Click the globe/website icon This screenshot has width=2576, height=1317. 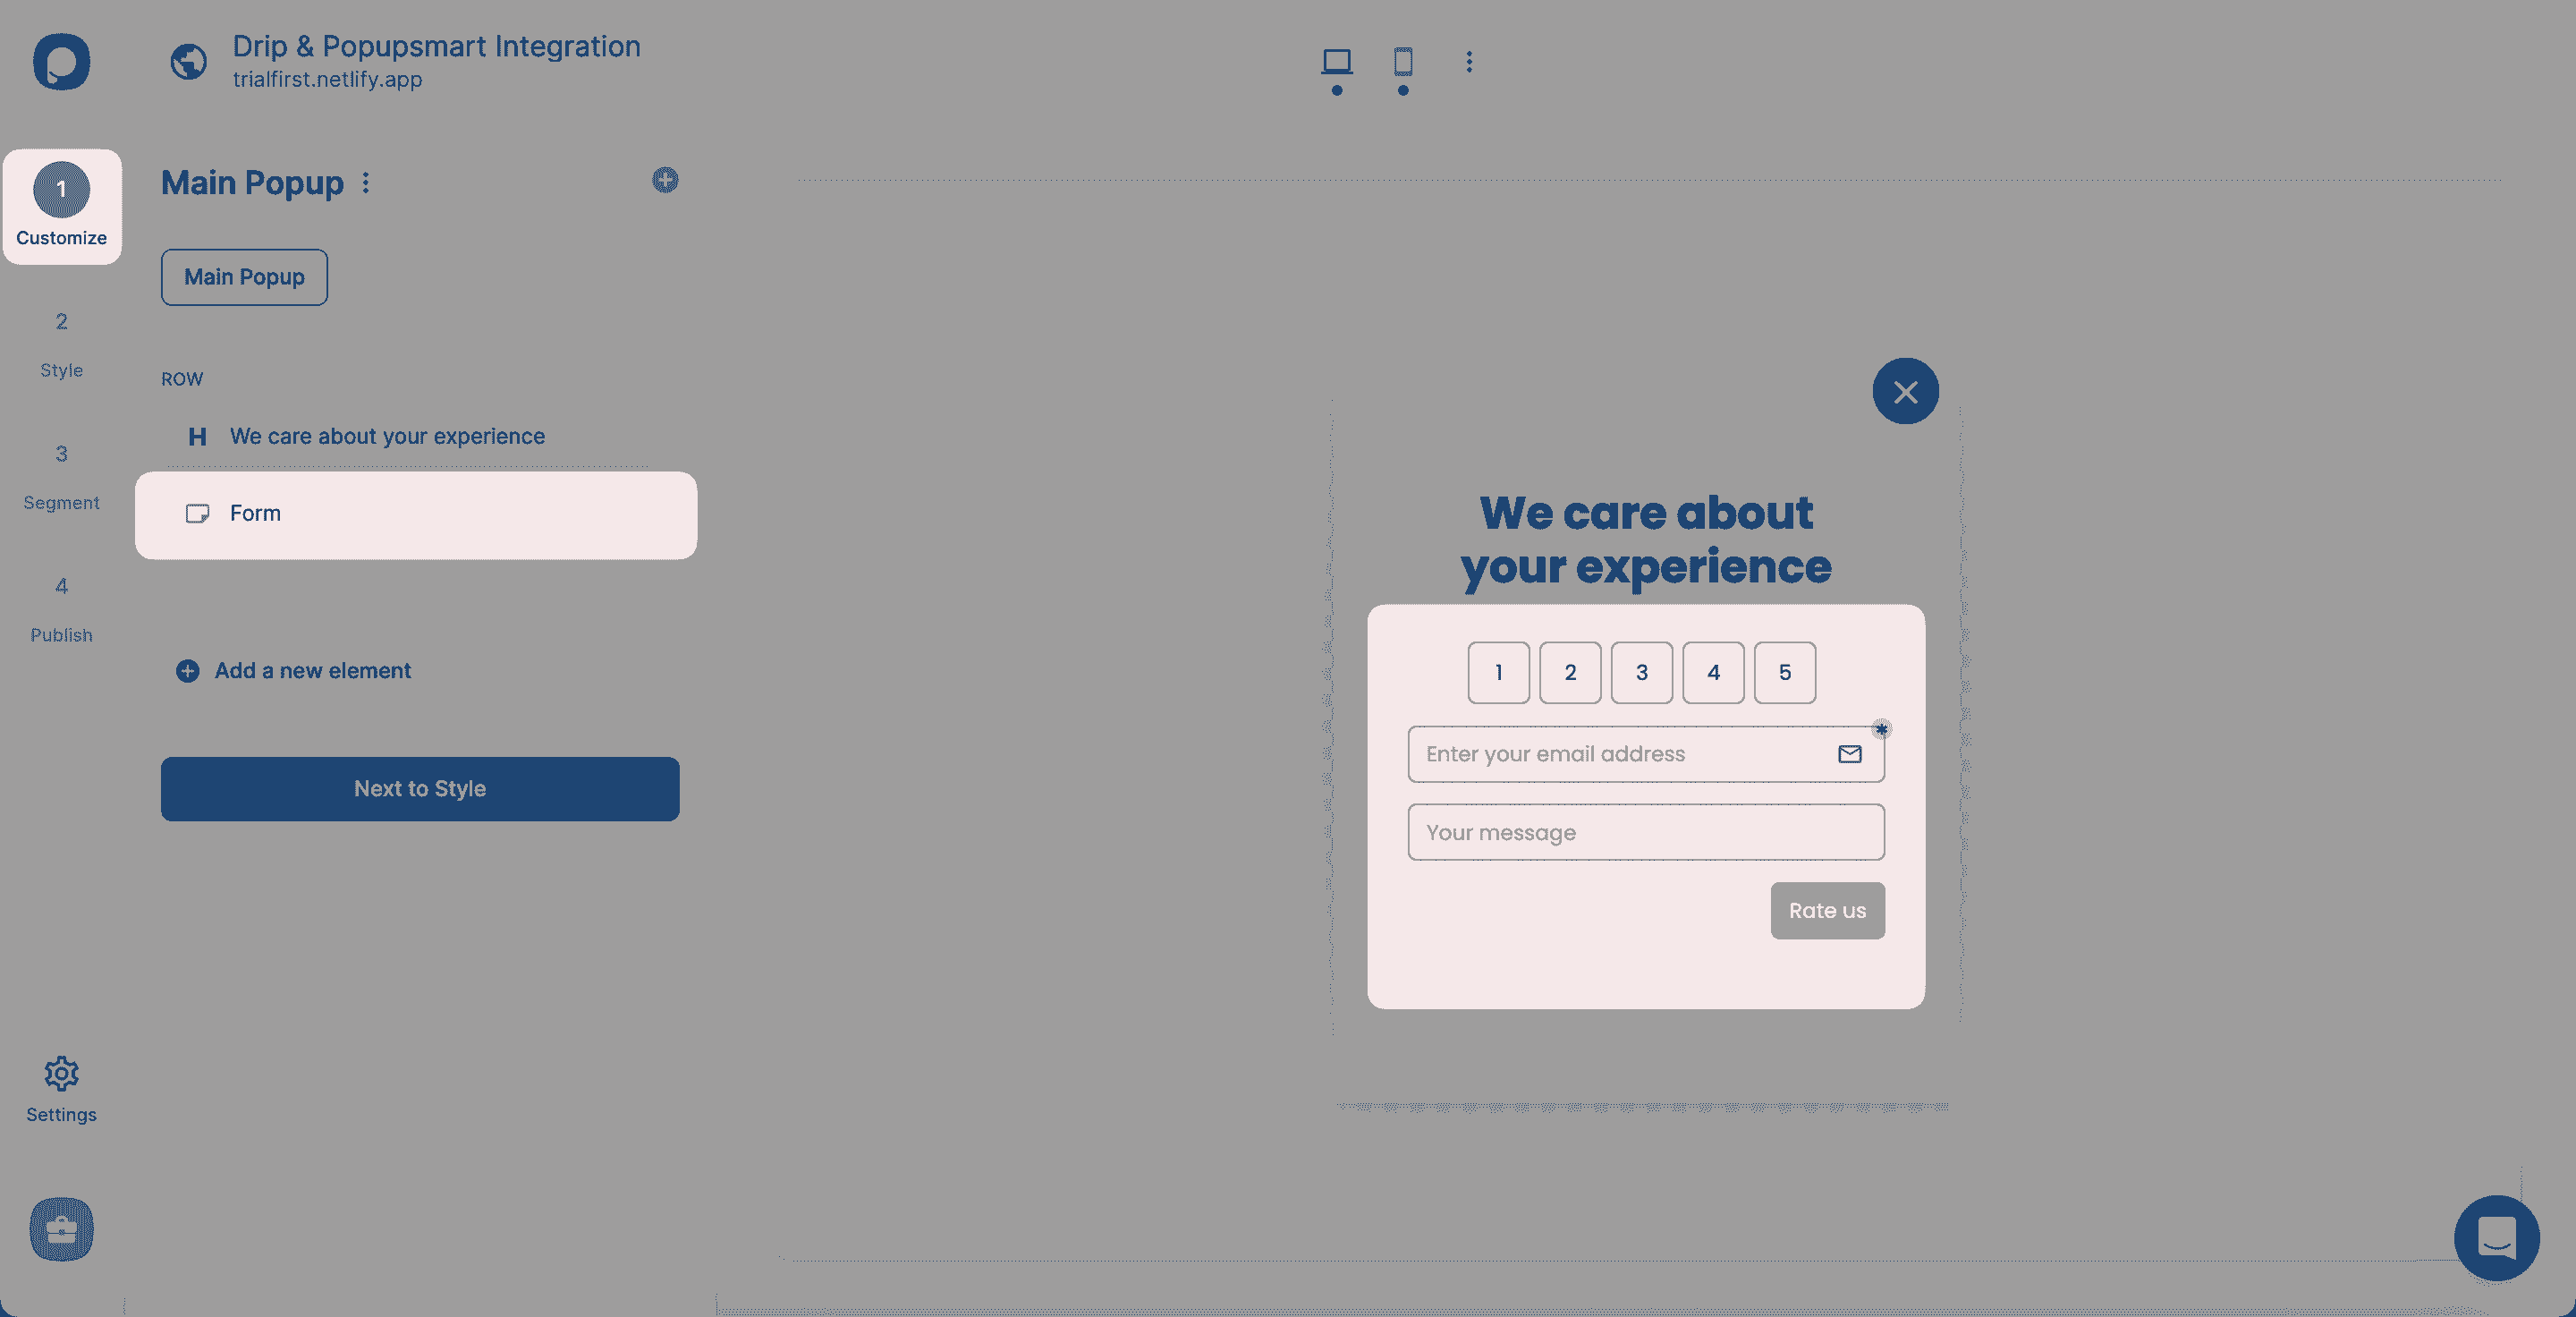pos(188,62)
